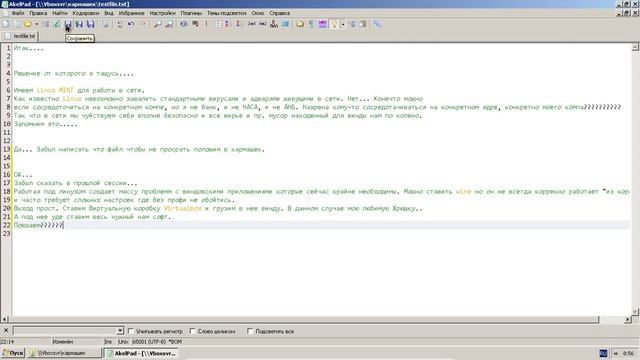Expand the search text combo box arrow
The width and height of the screenshot is (640, 360).
click(x=120, y=331)
